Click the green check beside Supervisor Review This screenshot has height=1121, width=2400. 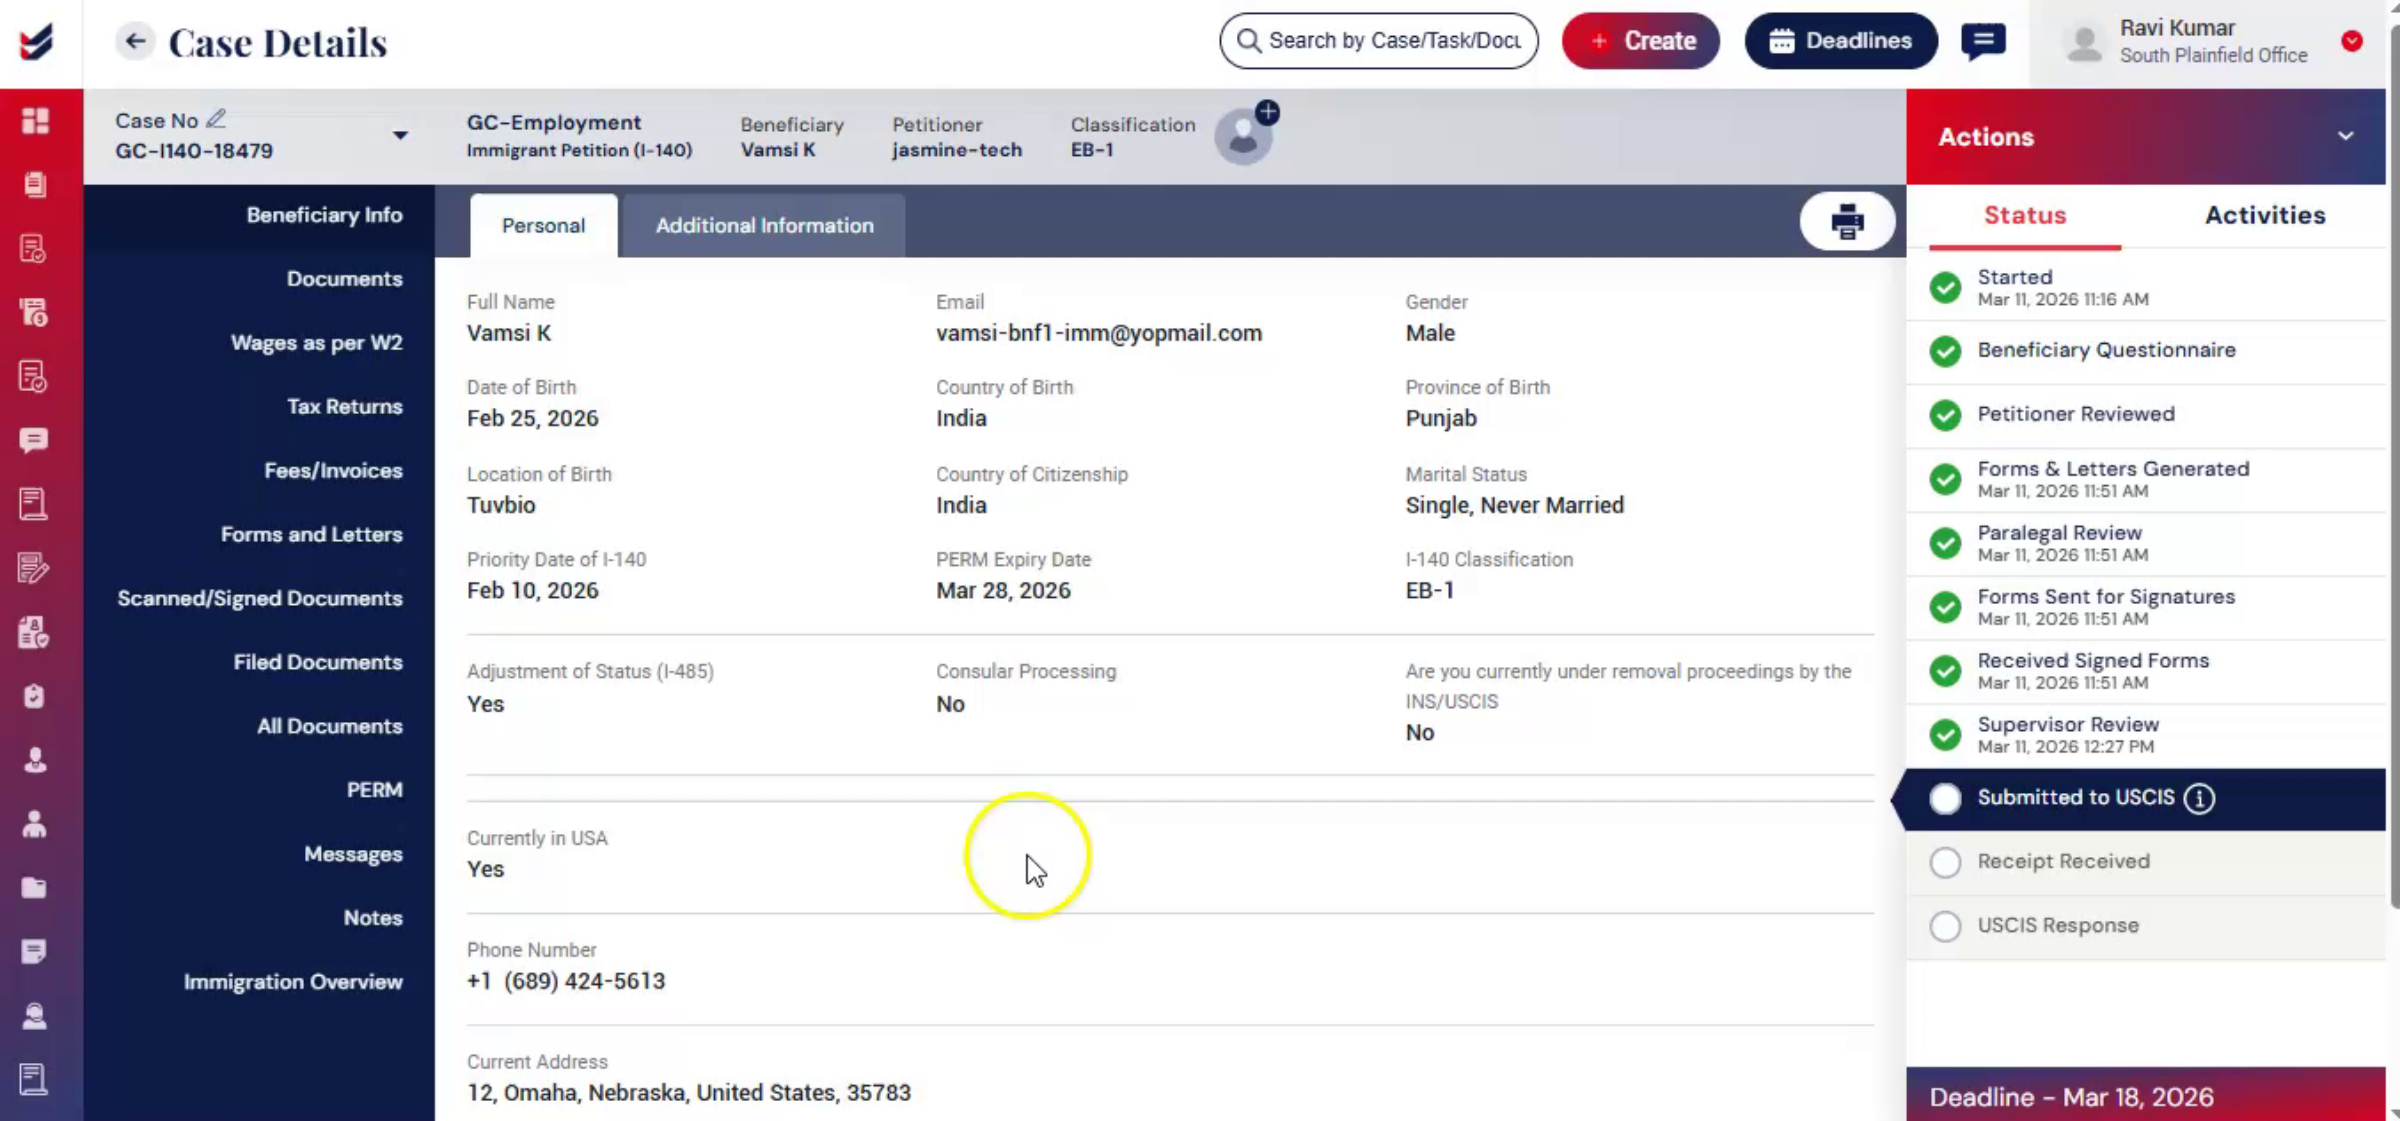pyautogui.click(x=1945, y=735)
